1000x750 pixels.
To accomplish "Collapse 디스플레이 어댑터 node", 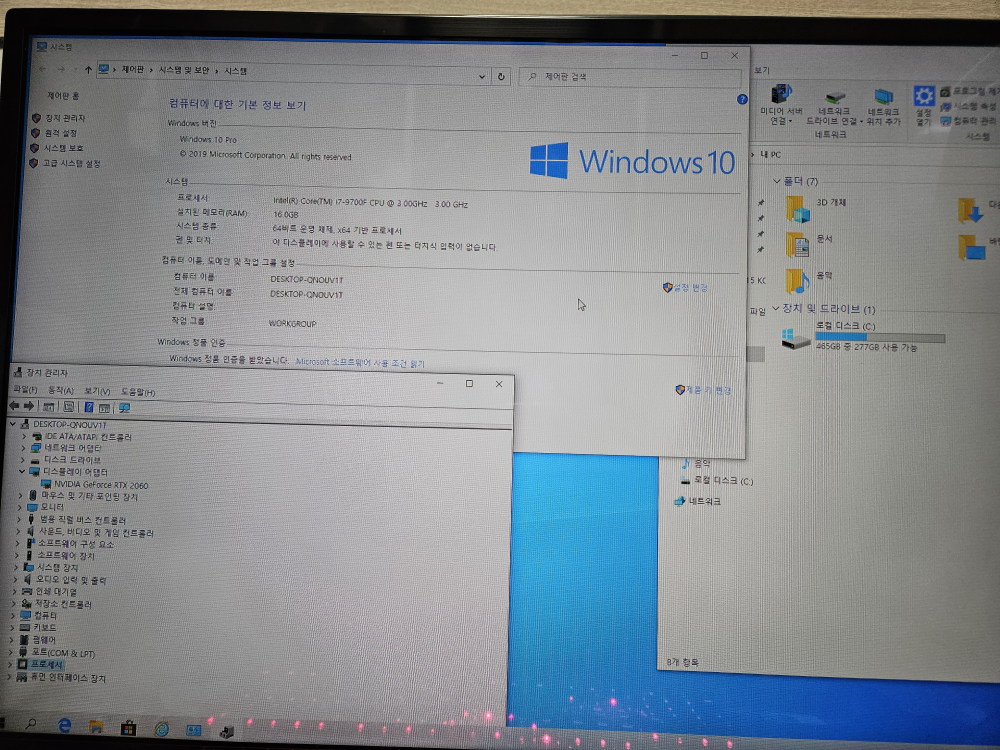I will pyautogui.click(x=22, y=471).
